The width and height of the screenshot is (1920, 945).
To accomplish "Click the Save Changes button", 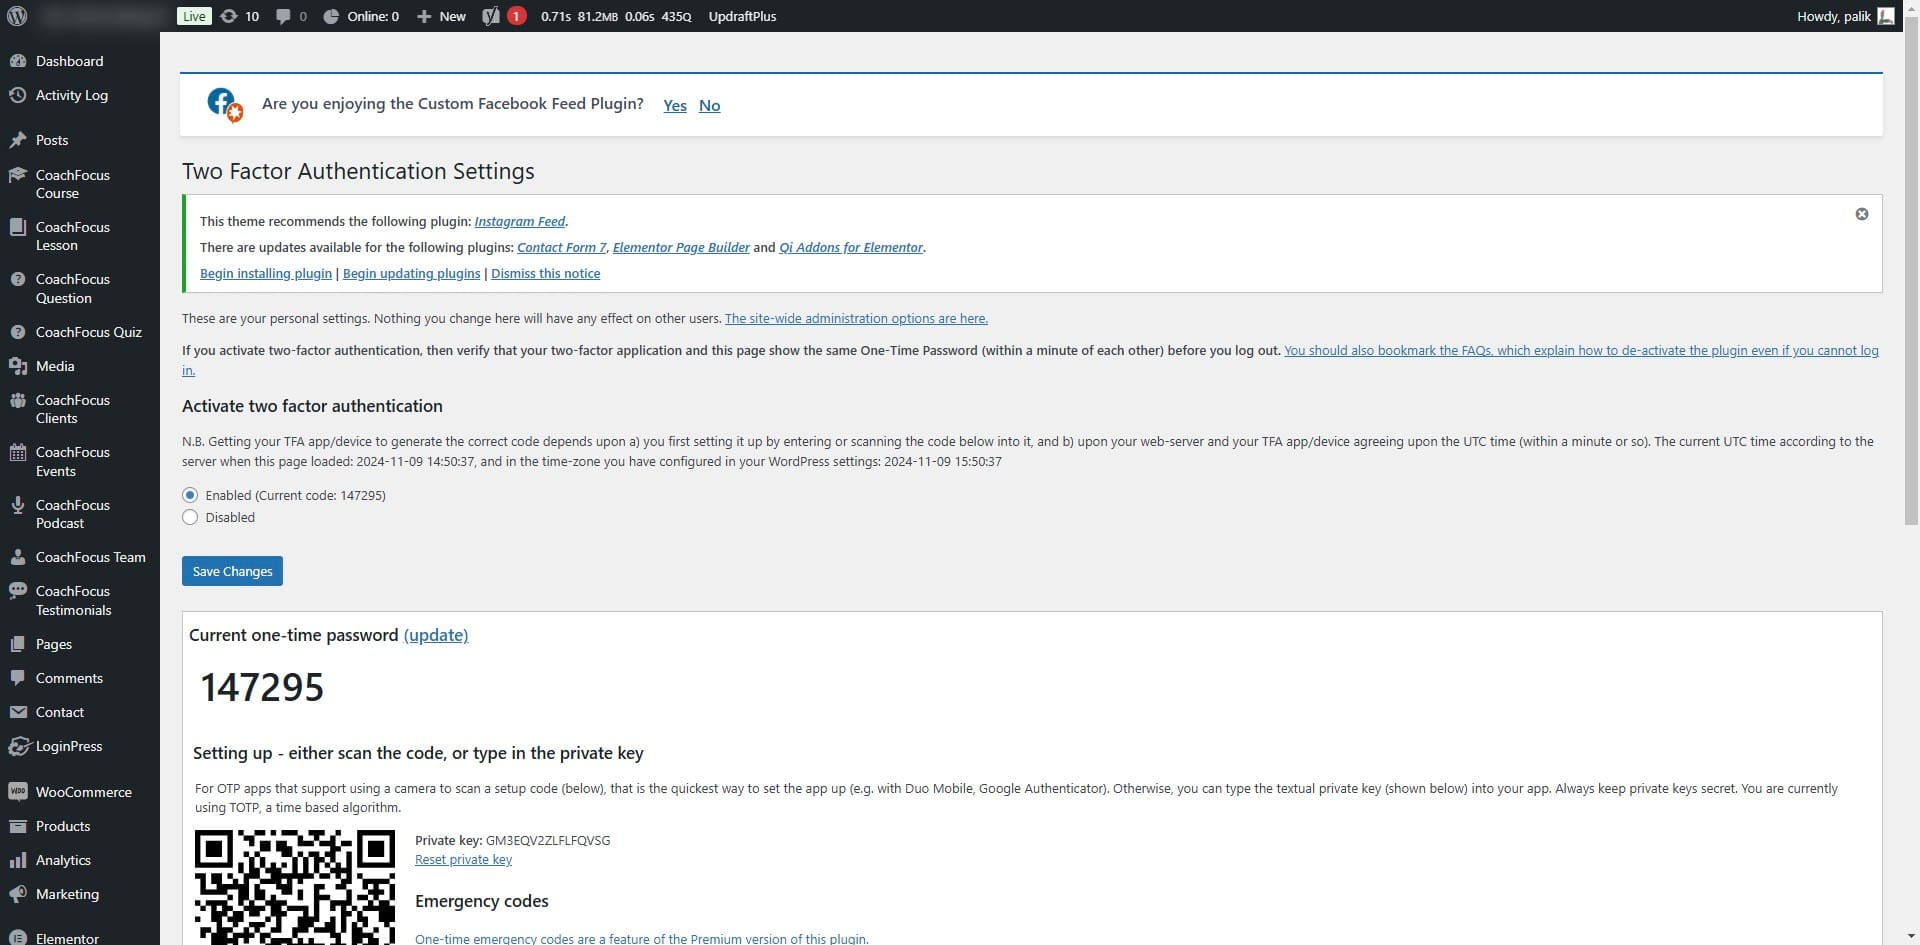I will coord(232,571).
